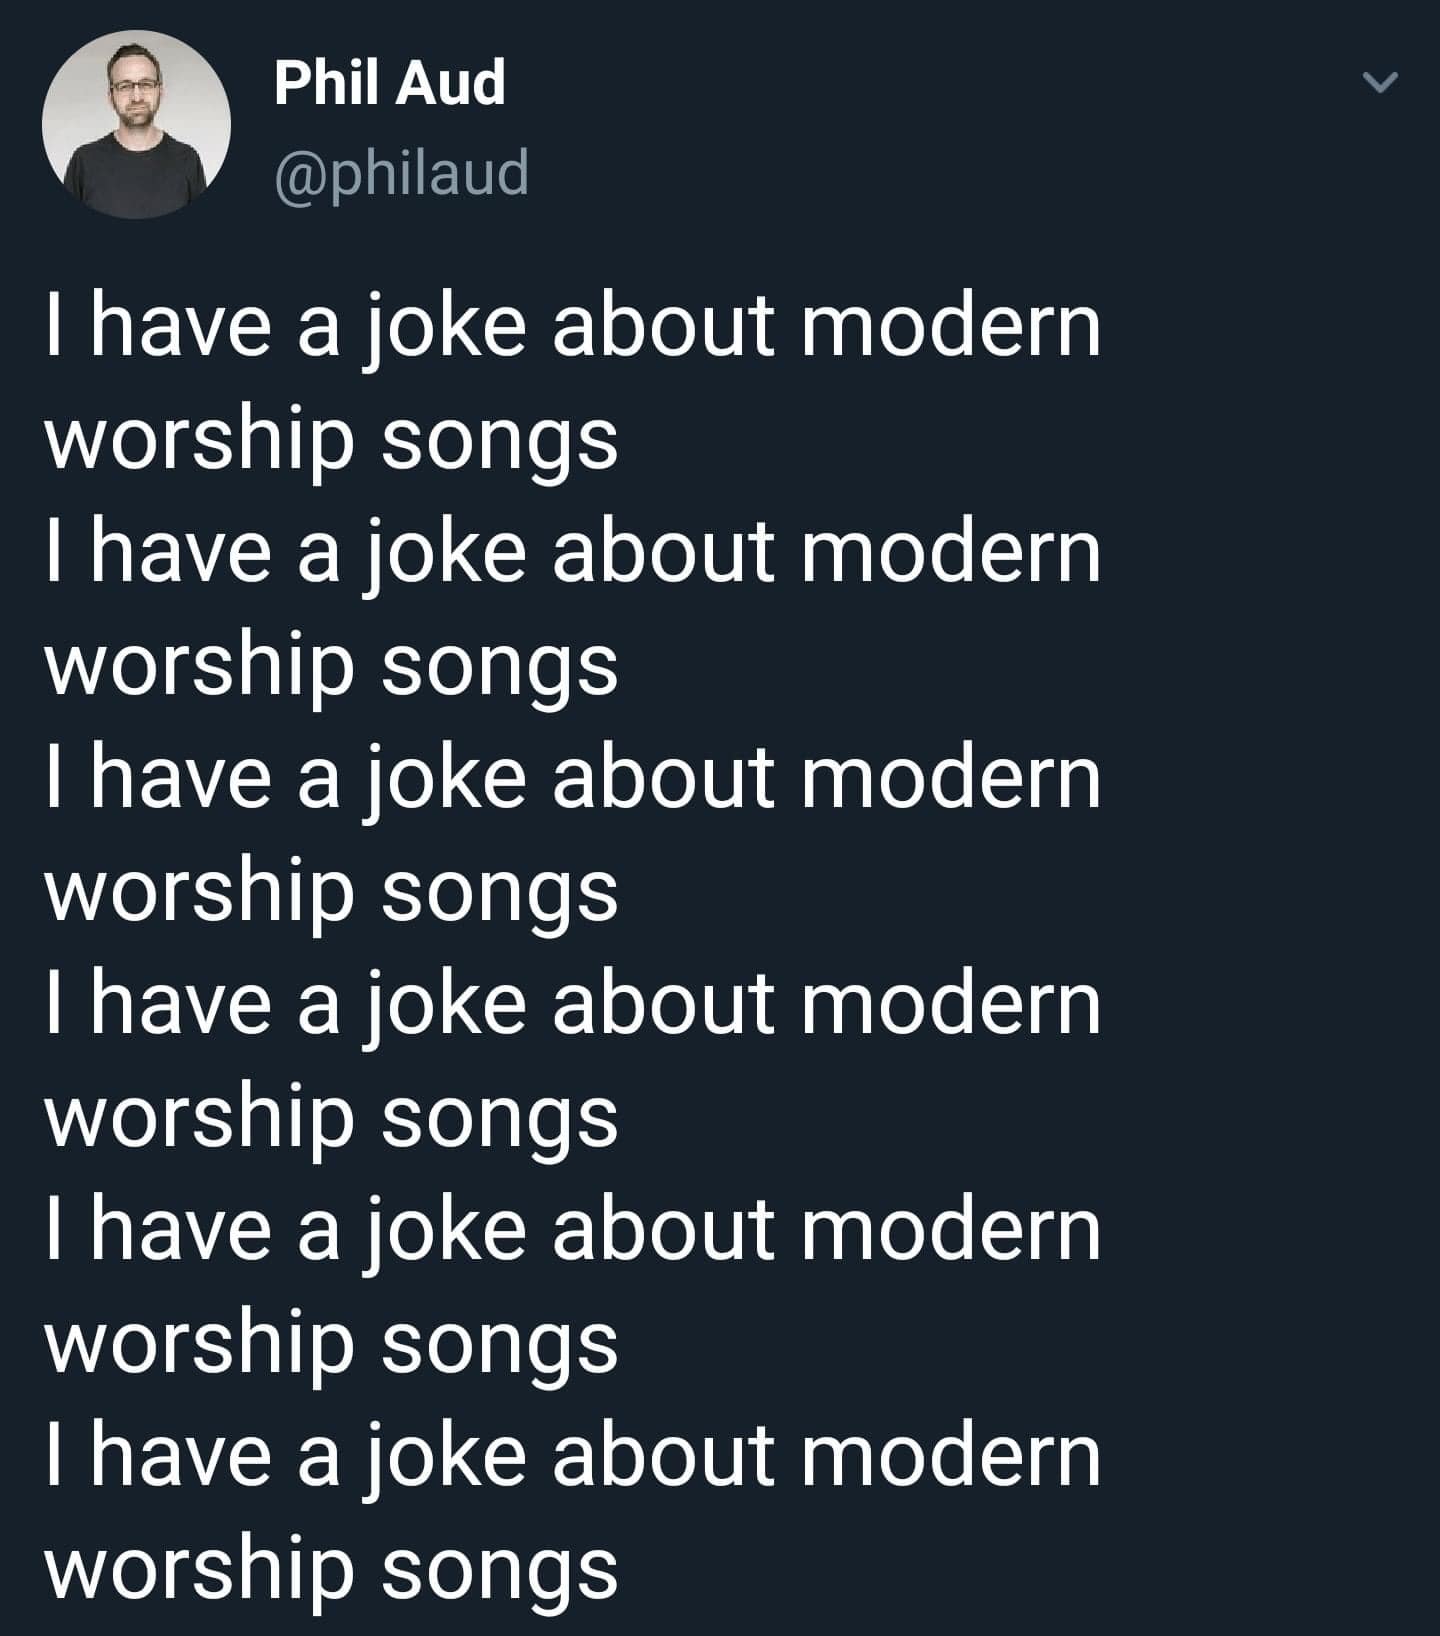Select the second 'I have a joke' line

coord(573,553)
